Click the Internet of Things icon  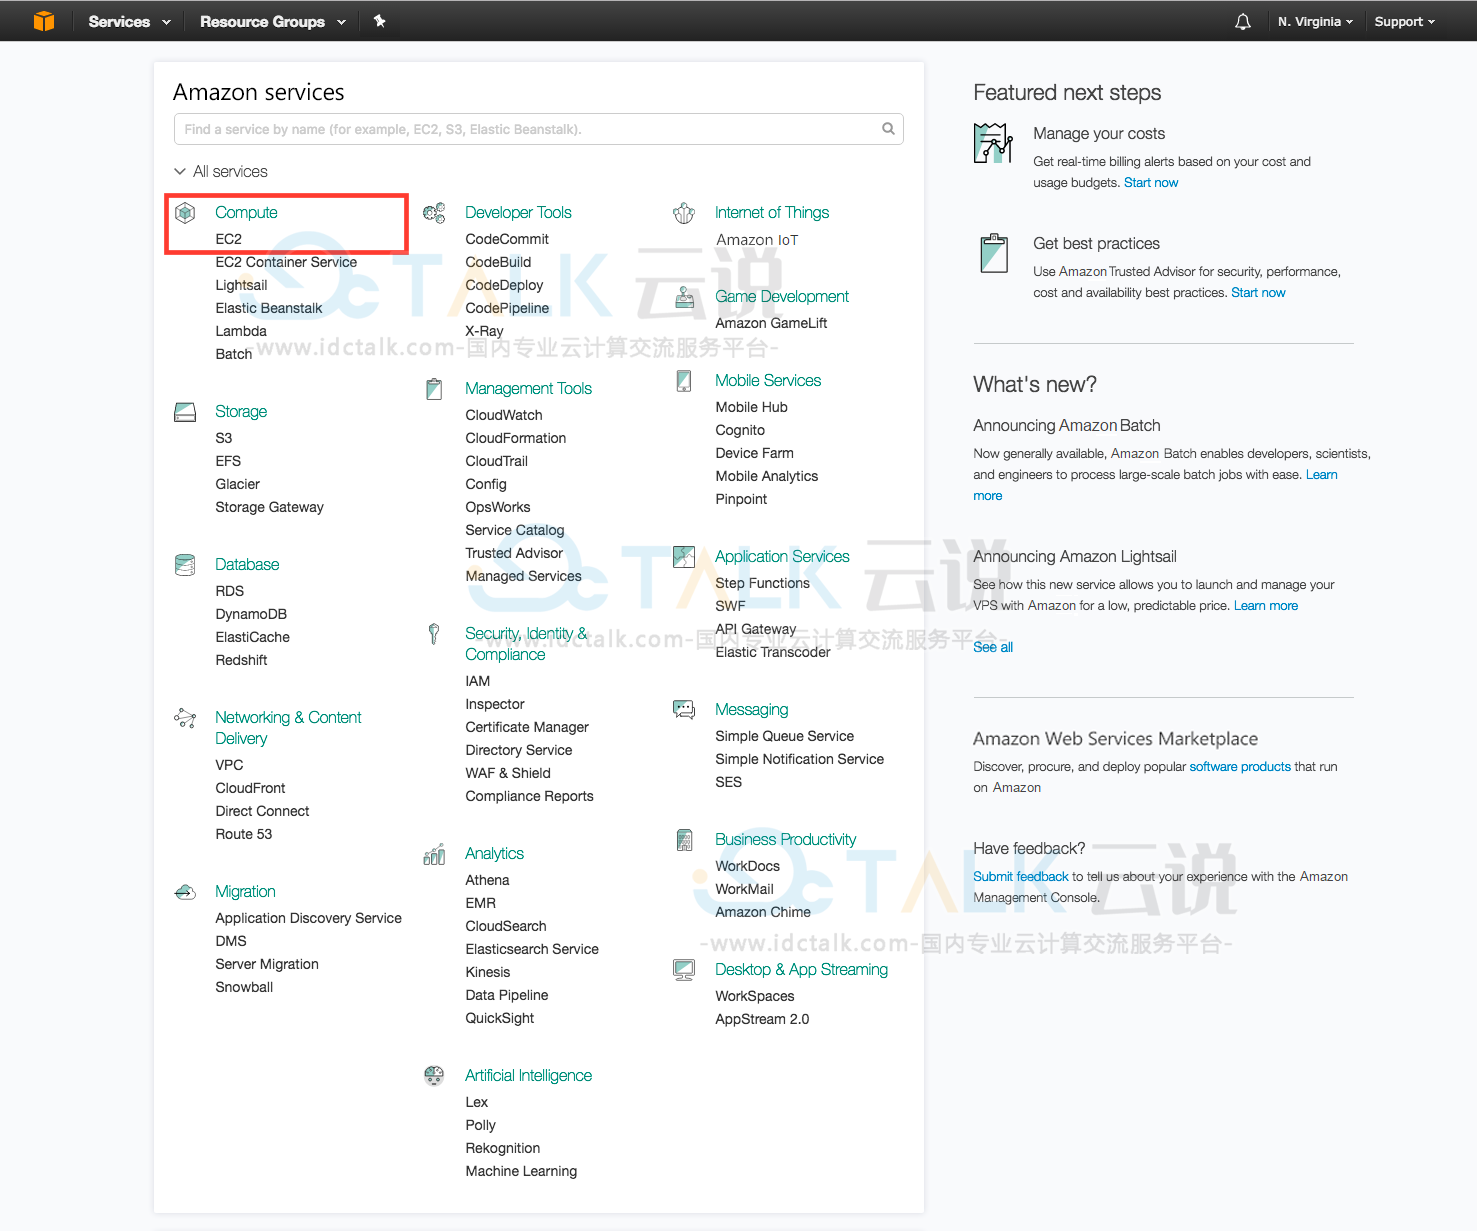point(684,213)
